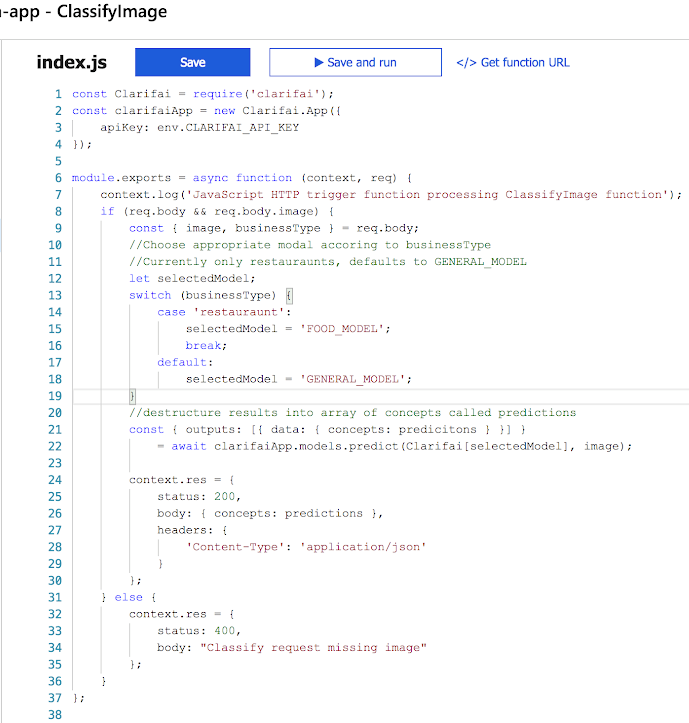689x723 pixels.
Task: Click the play triangle in Save and run
Action: (319, 62)
